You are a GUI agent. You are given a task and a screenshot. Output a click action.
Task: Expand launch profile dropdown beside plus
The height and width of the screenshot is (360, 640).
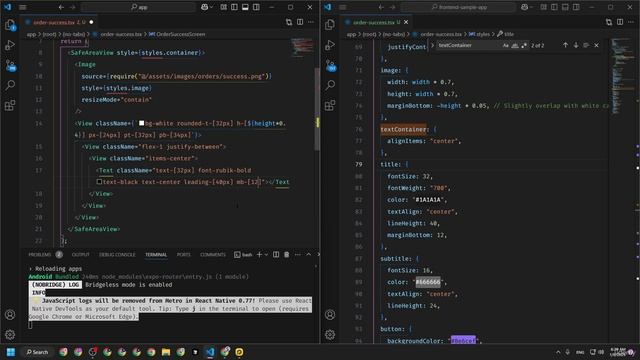pos(266,255)
